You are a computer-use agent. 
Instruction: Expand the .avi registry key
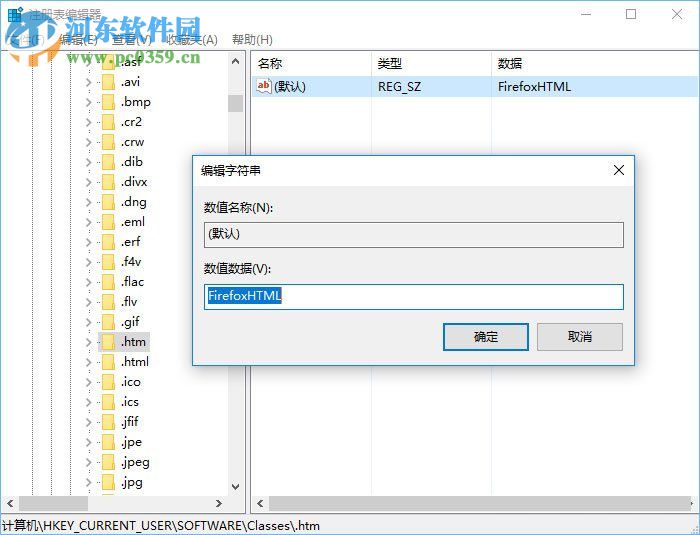click(88, 82)
